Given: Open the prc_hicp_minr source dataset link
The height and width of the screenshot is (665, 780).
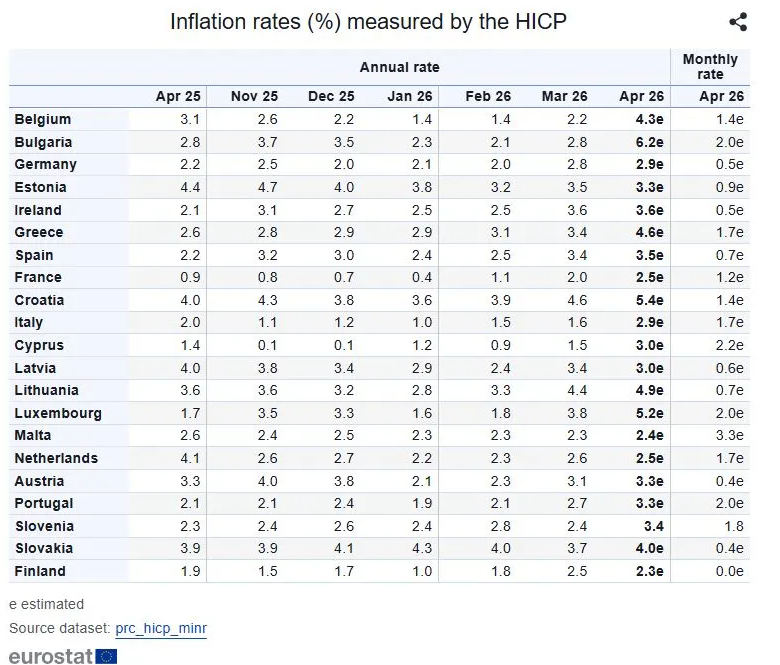Looking at the screenshot, I should pos(161,628).
